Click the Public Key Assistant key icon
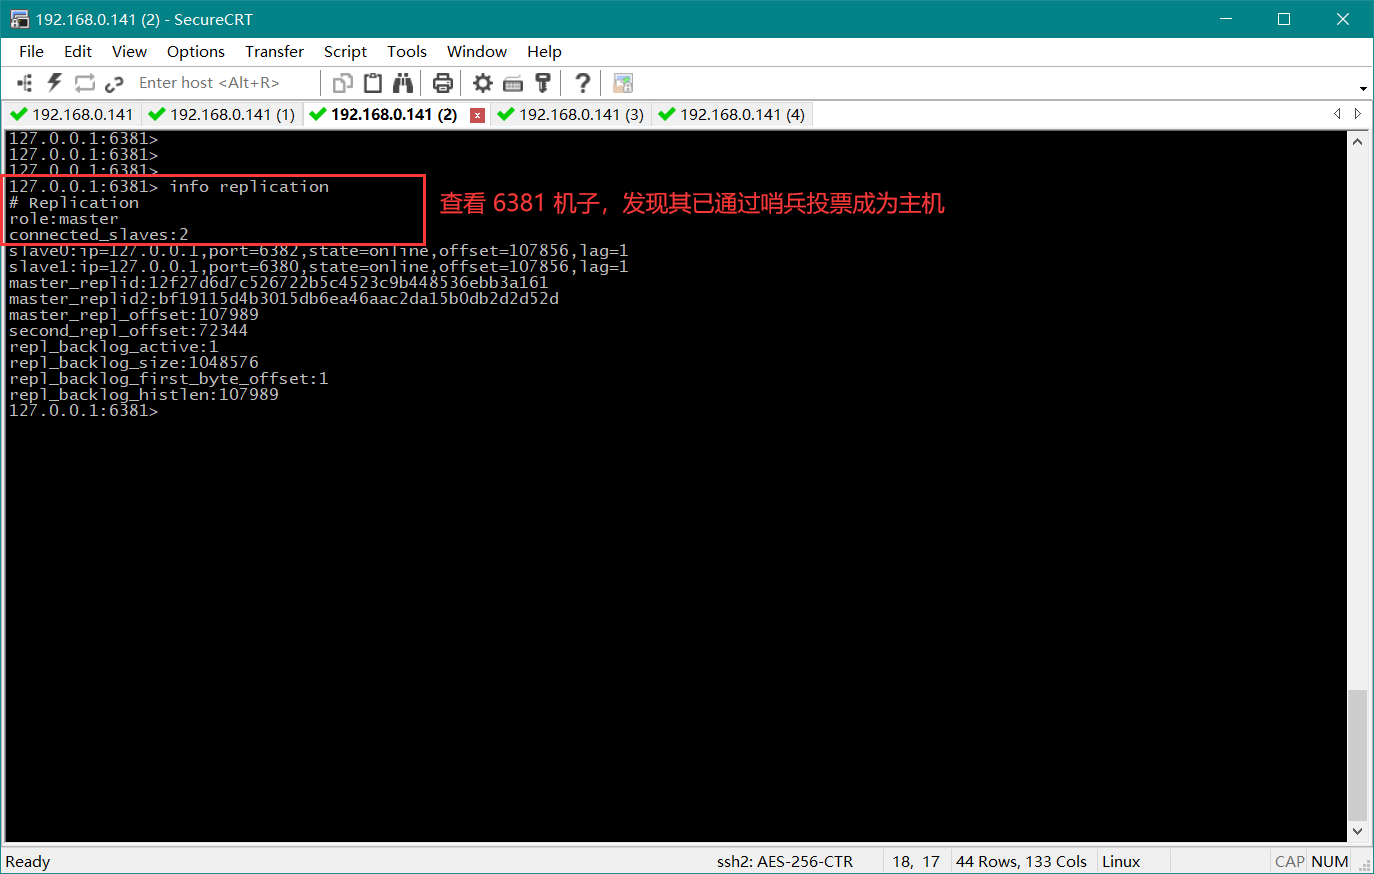Screen dimensions: 1374x874 point(543,83)
